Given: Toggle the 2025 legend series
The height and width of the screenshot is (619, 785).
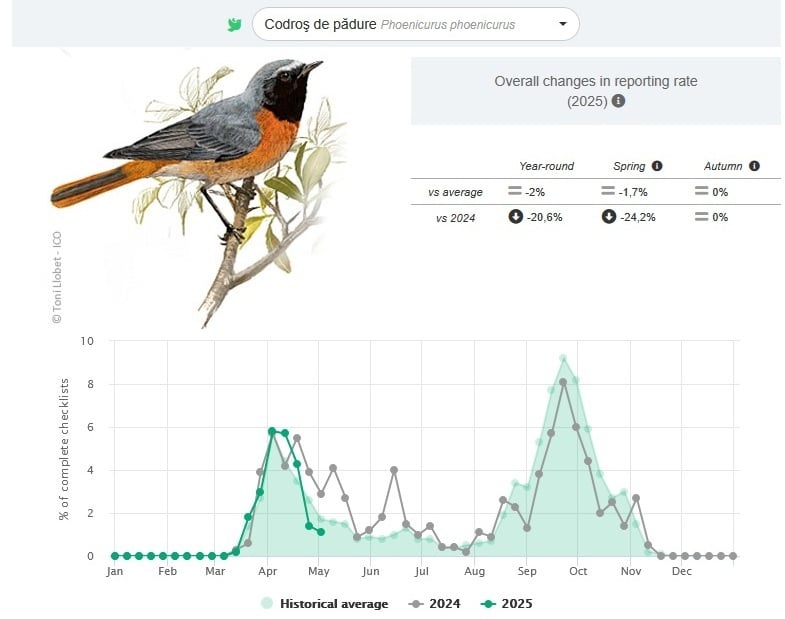Looking at the screenshot, I should click(x=506, y=603).
